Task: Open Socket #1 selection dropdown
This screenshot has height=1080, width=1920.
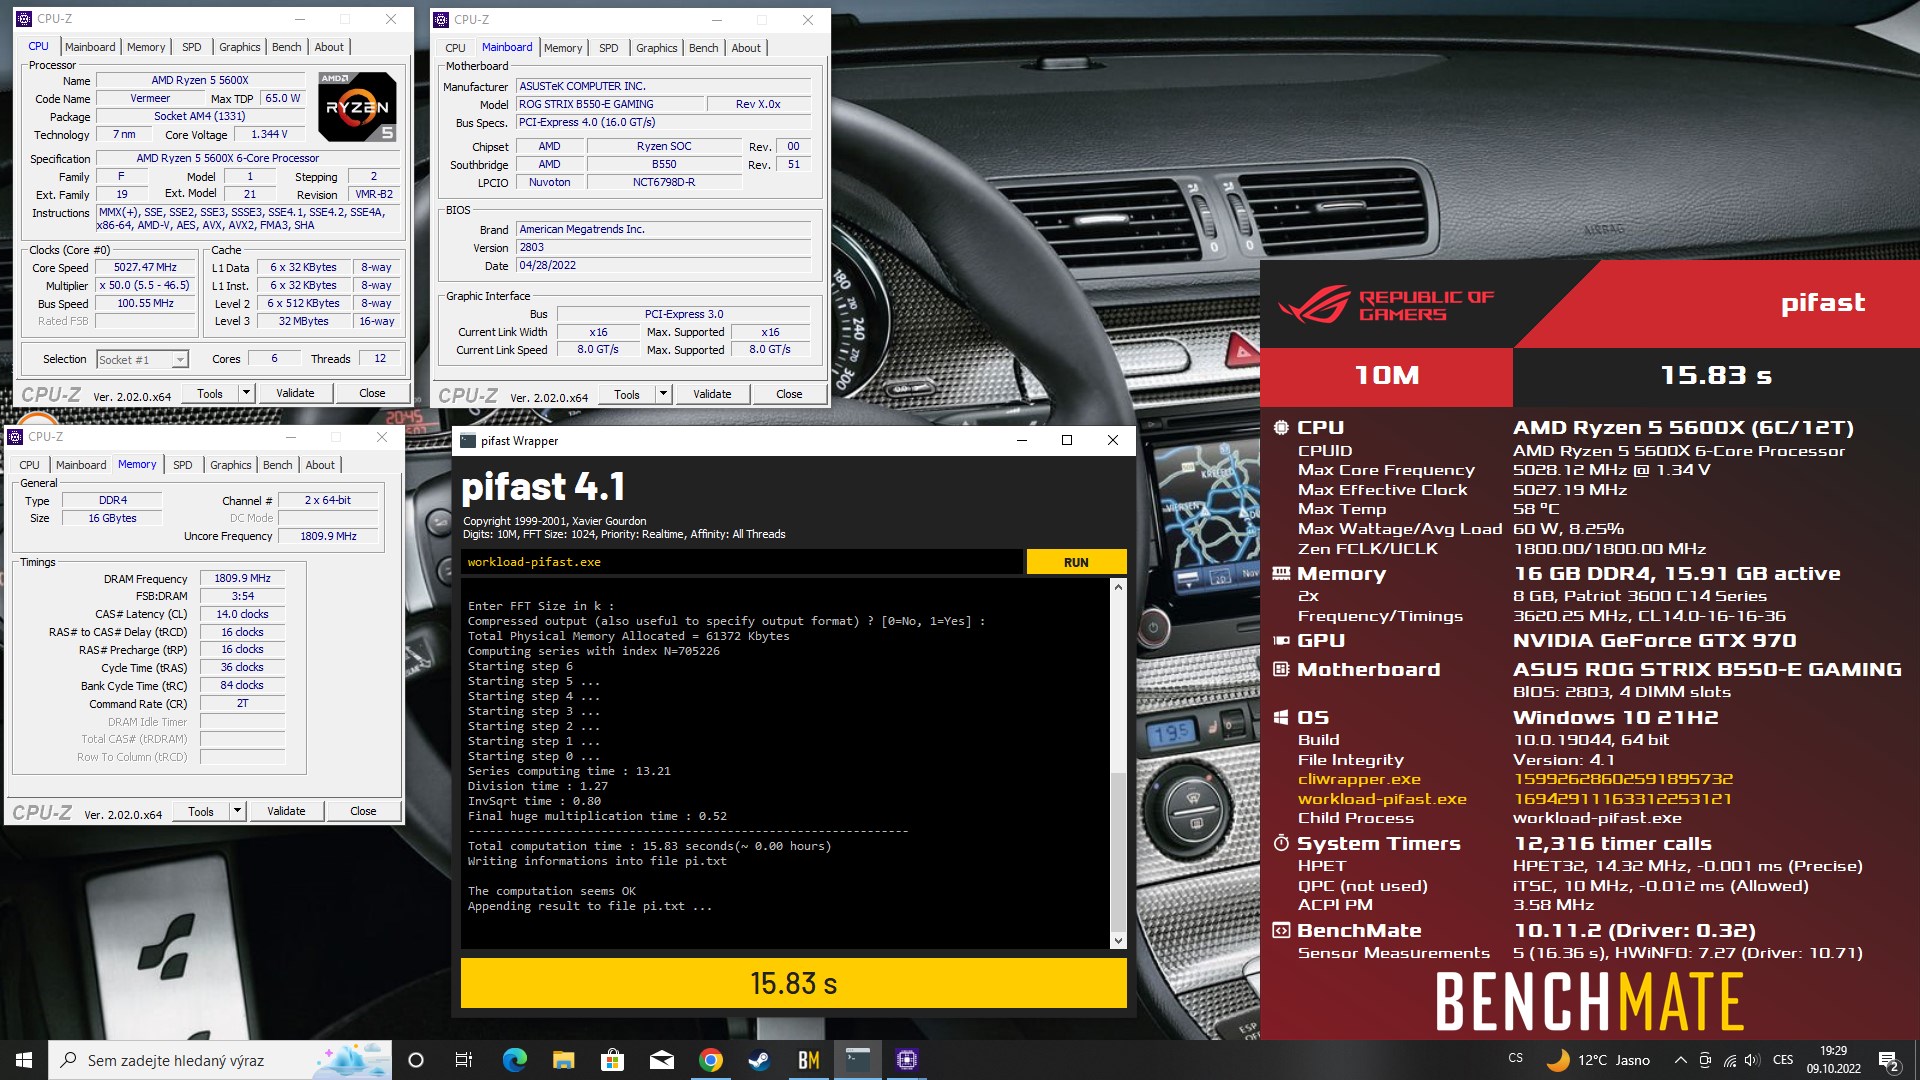Action: pyautogui.click(x=142, y=359)
